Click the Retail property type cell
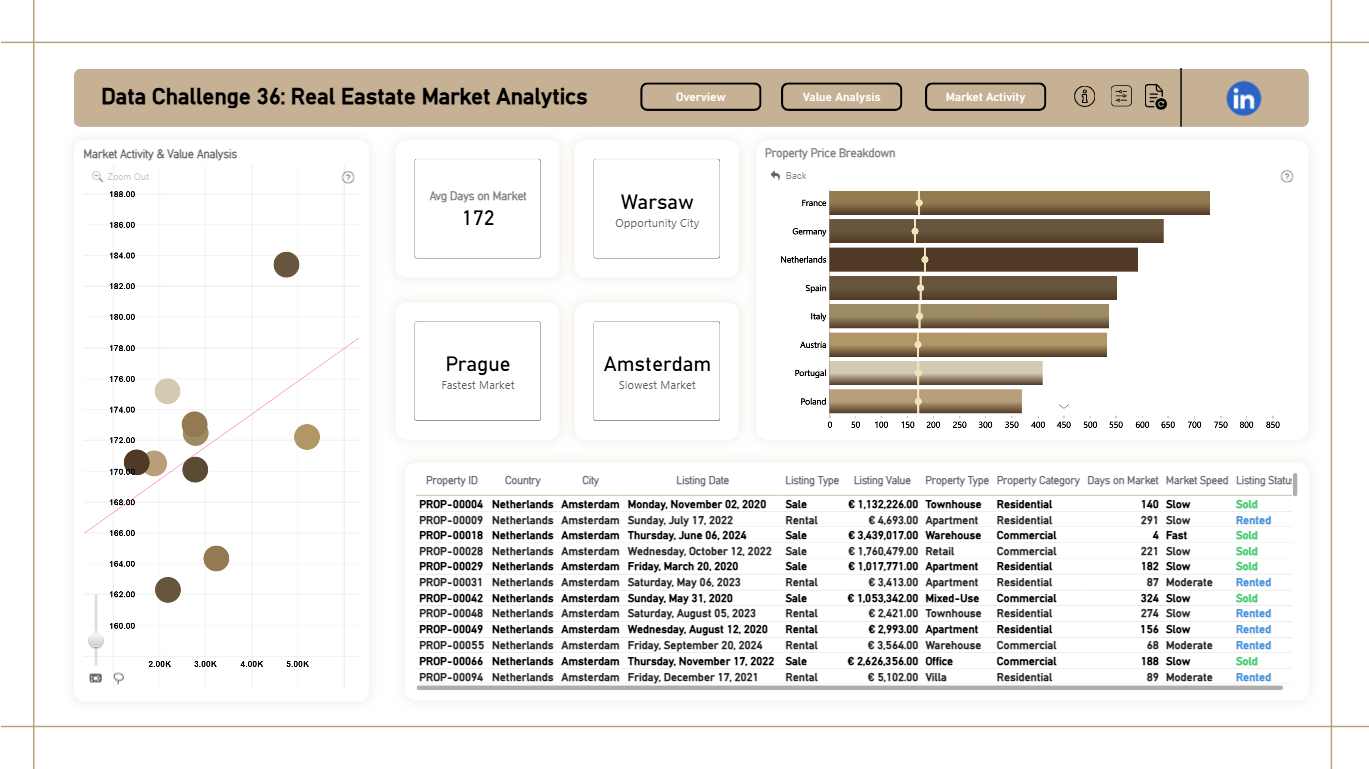This screenshot has height=769, width=1369. tap(940, 551)
